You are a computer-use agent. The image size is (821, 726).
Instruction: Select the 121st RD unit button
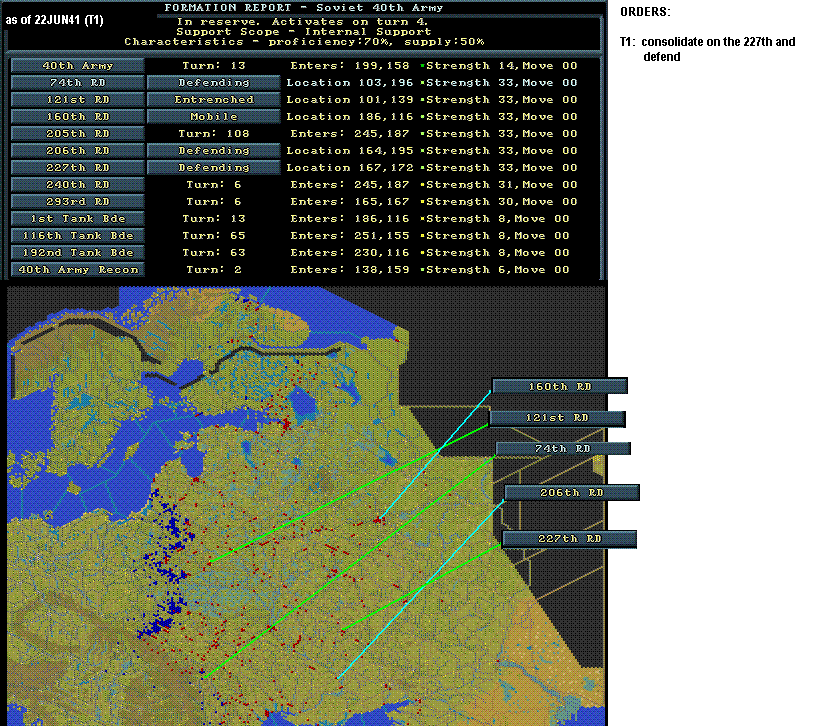tap(77, 99)
